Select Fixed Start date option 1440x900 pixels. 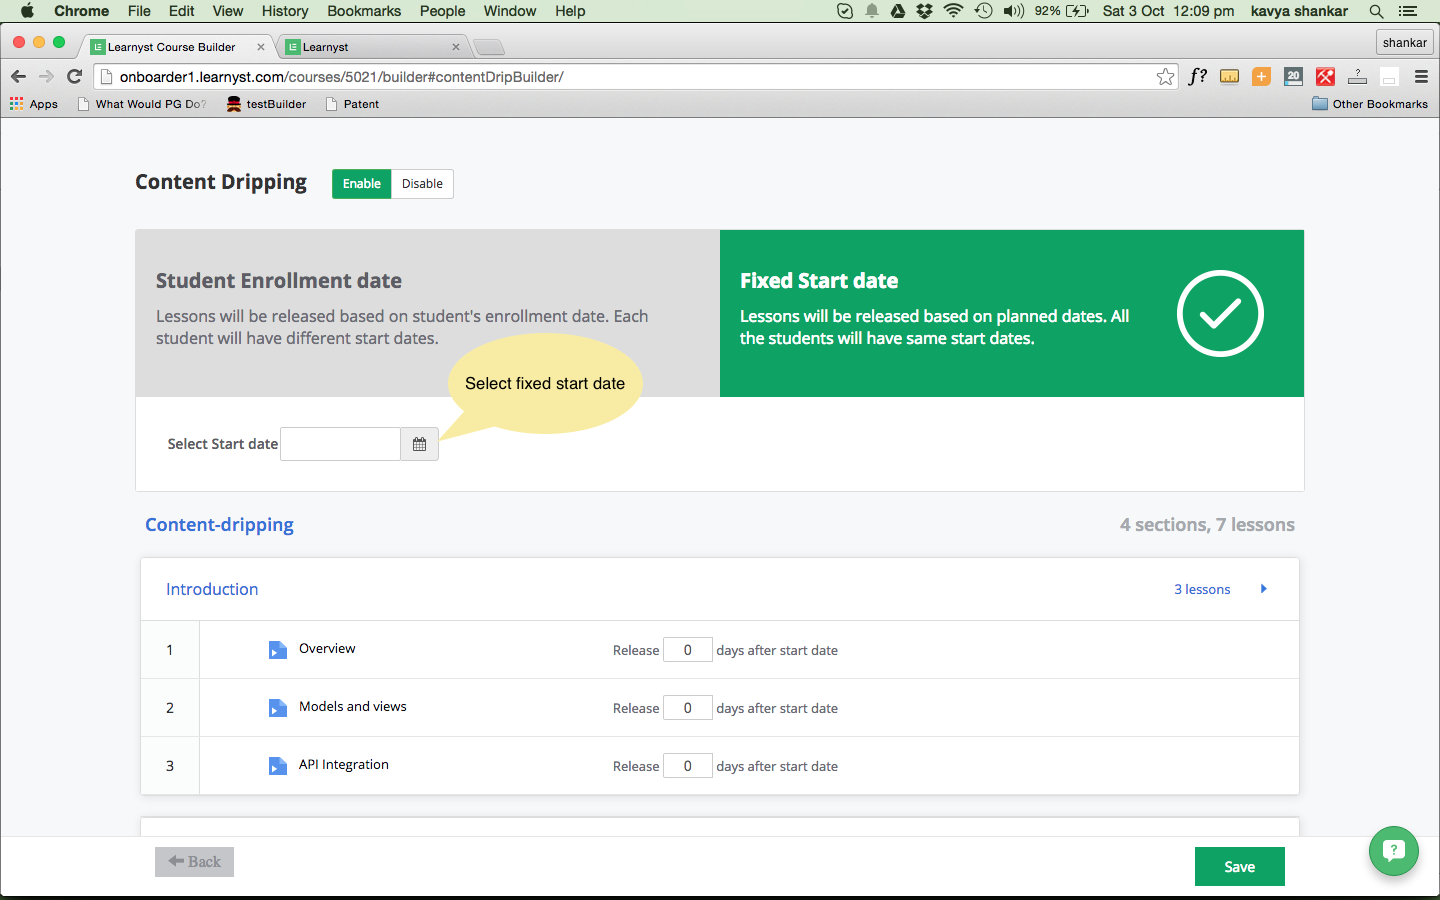click(1012, 313)
